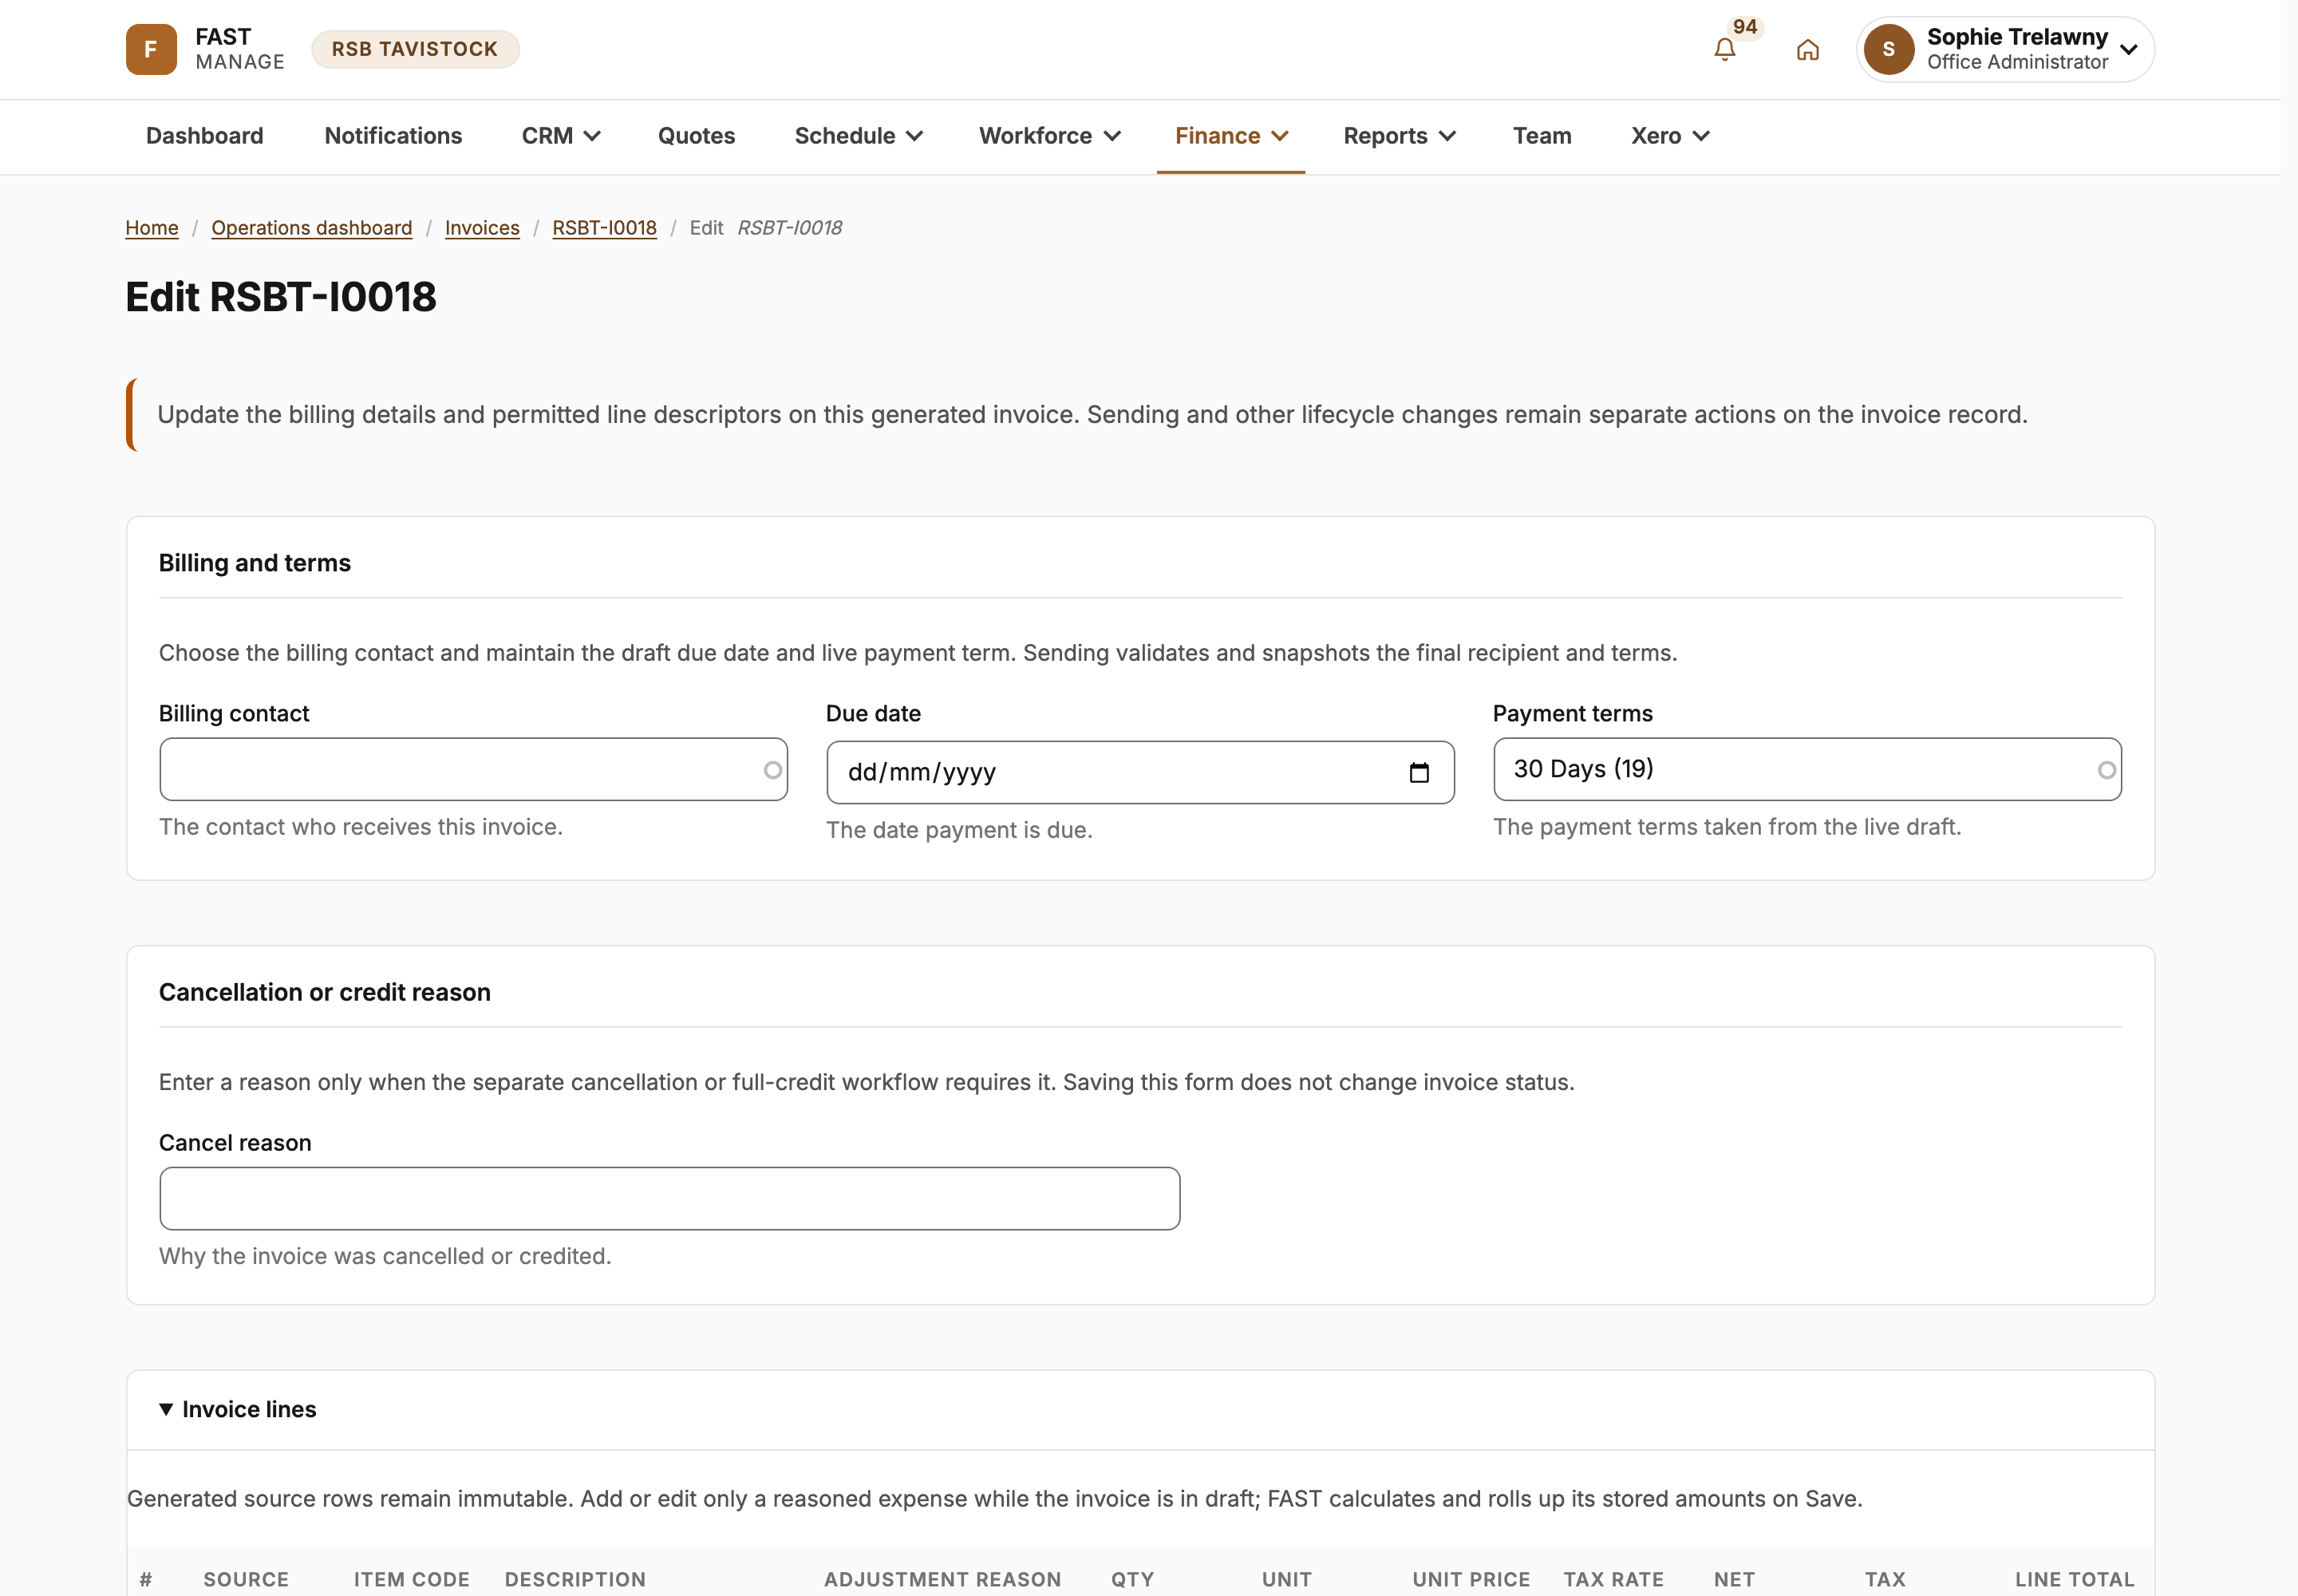Click the ITEM CODE column header
This screenshot has width=2298, height=1596.
tap(412, 1579)
